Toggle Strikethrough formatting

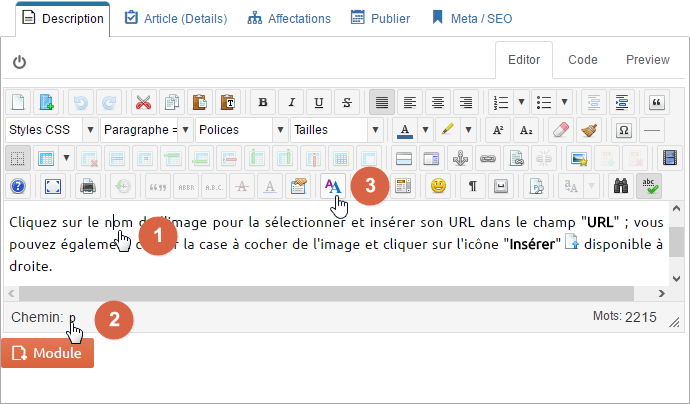click(x=347, y=102)
